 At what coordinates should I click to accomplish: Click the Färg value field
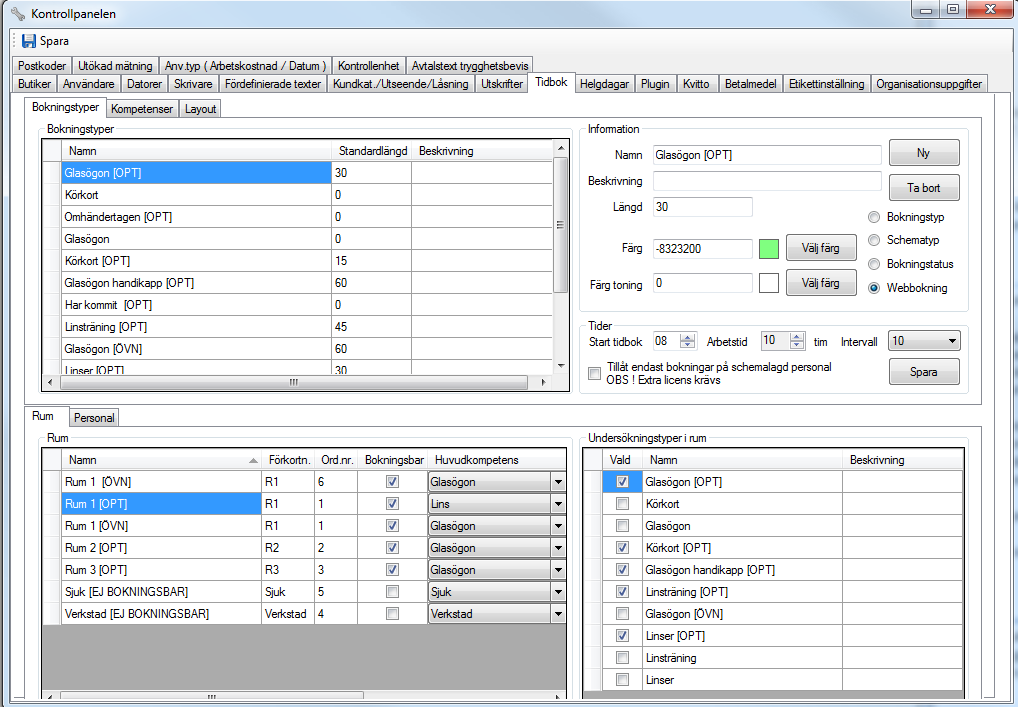click(702, 249)
